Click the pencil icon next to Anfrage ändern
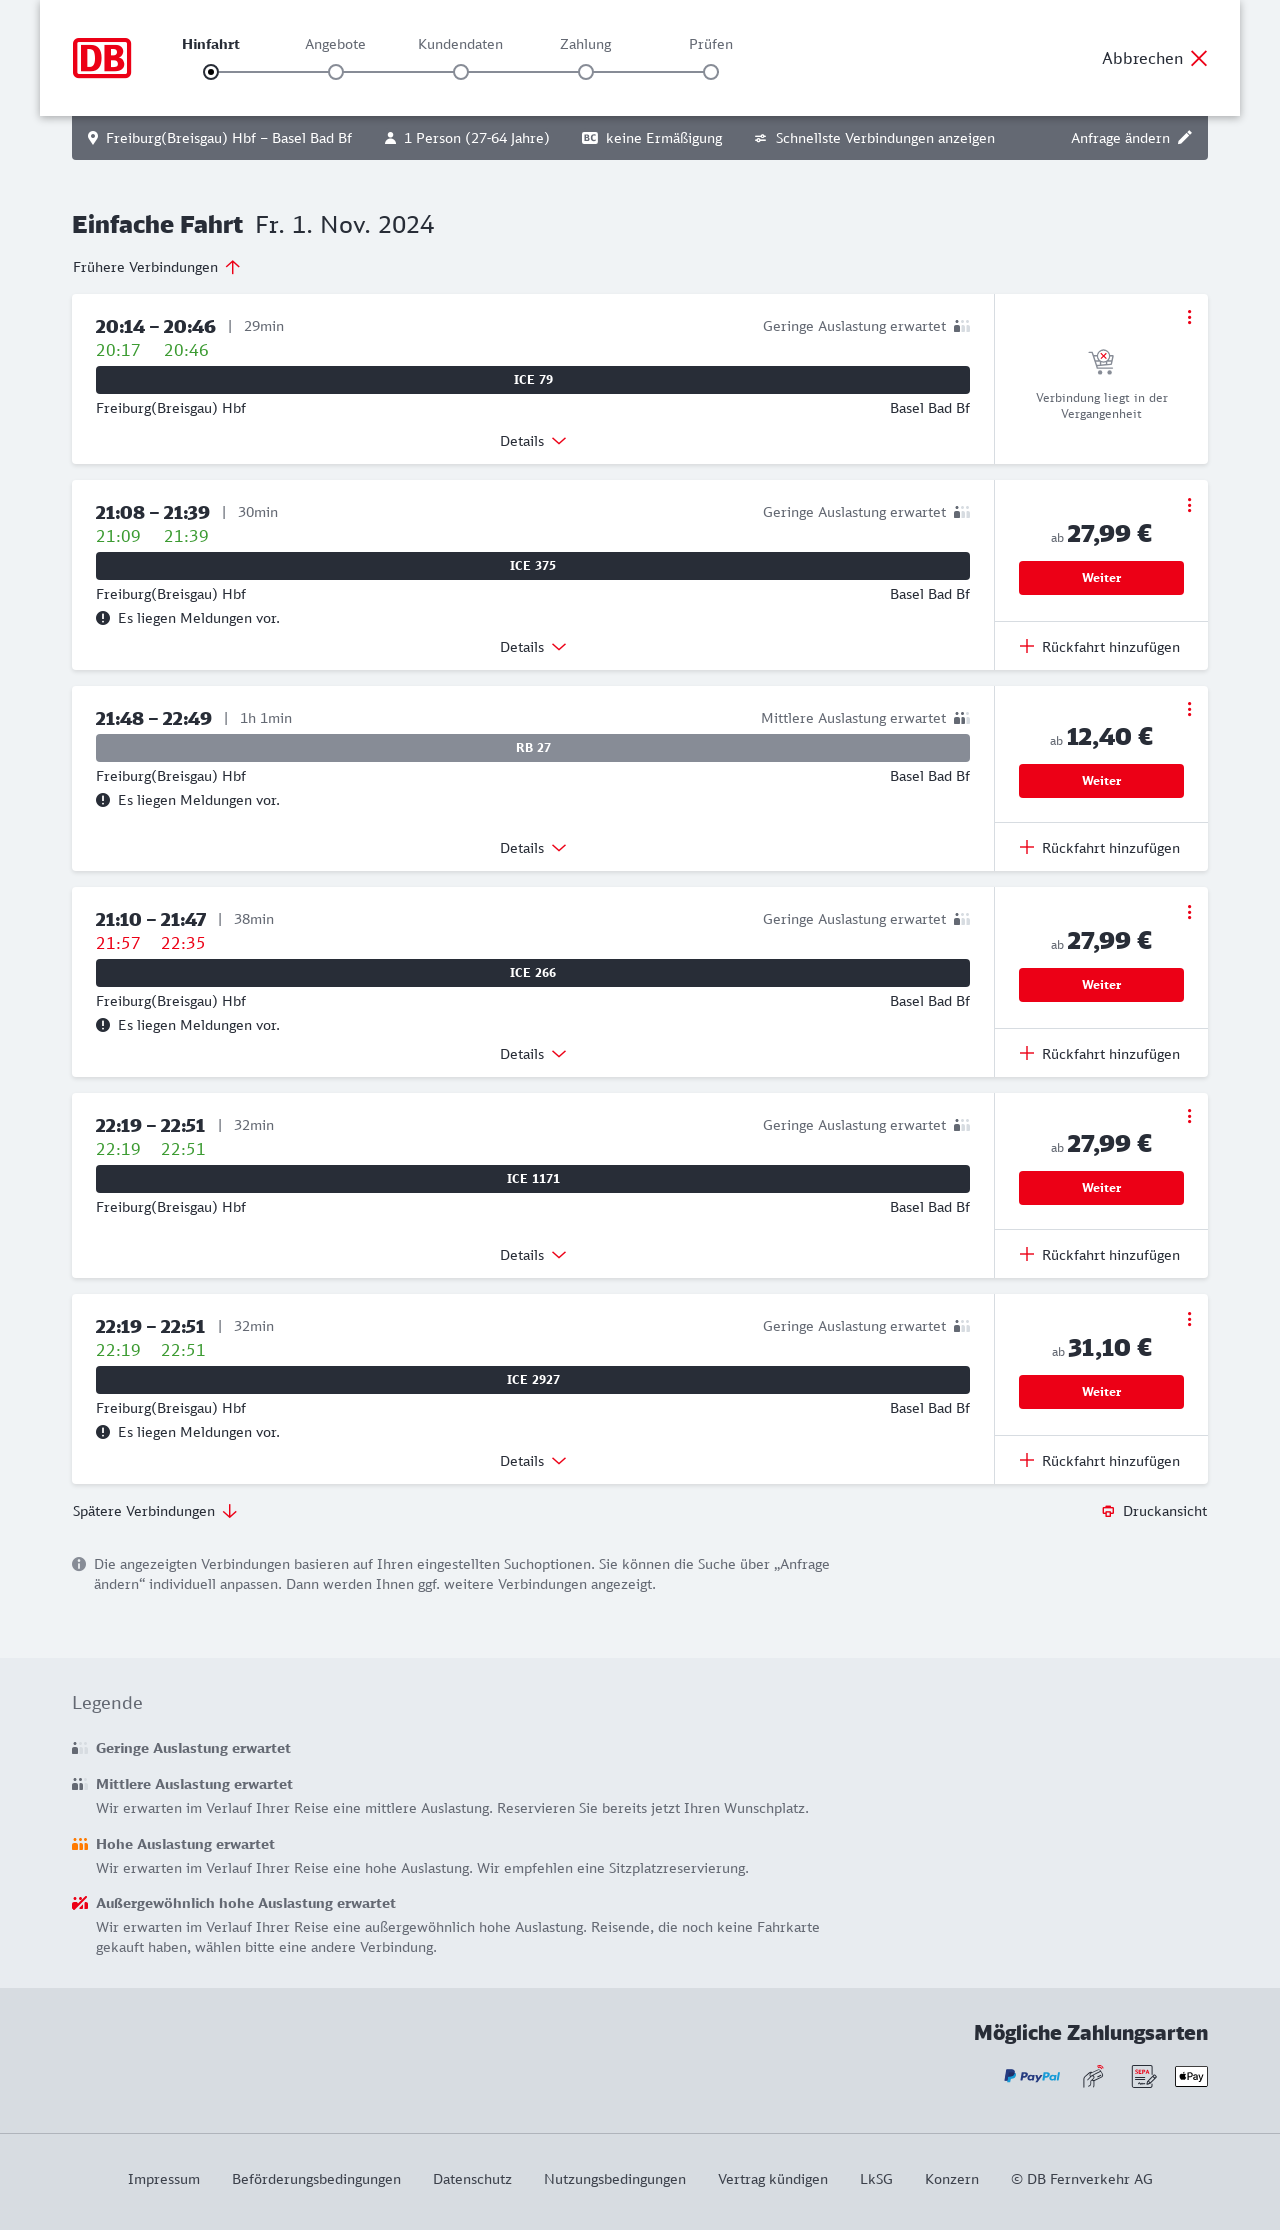 pos(1185,138)
